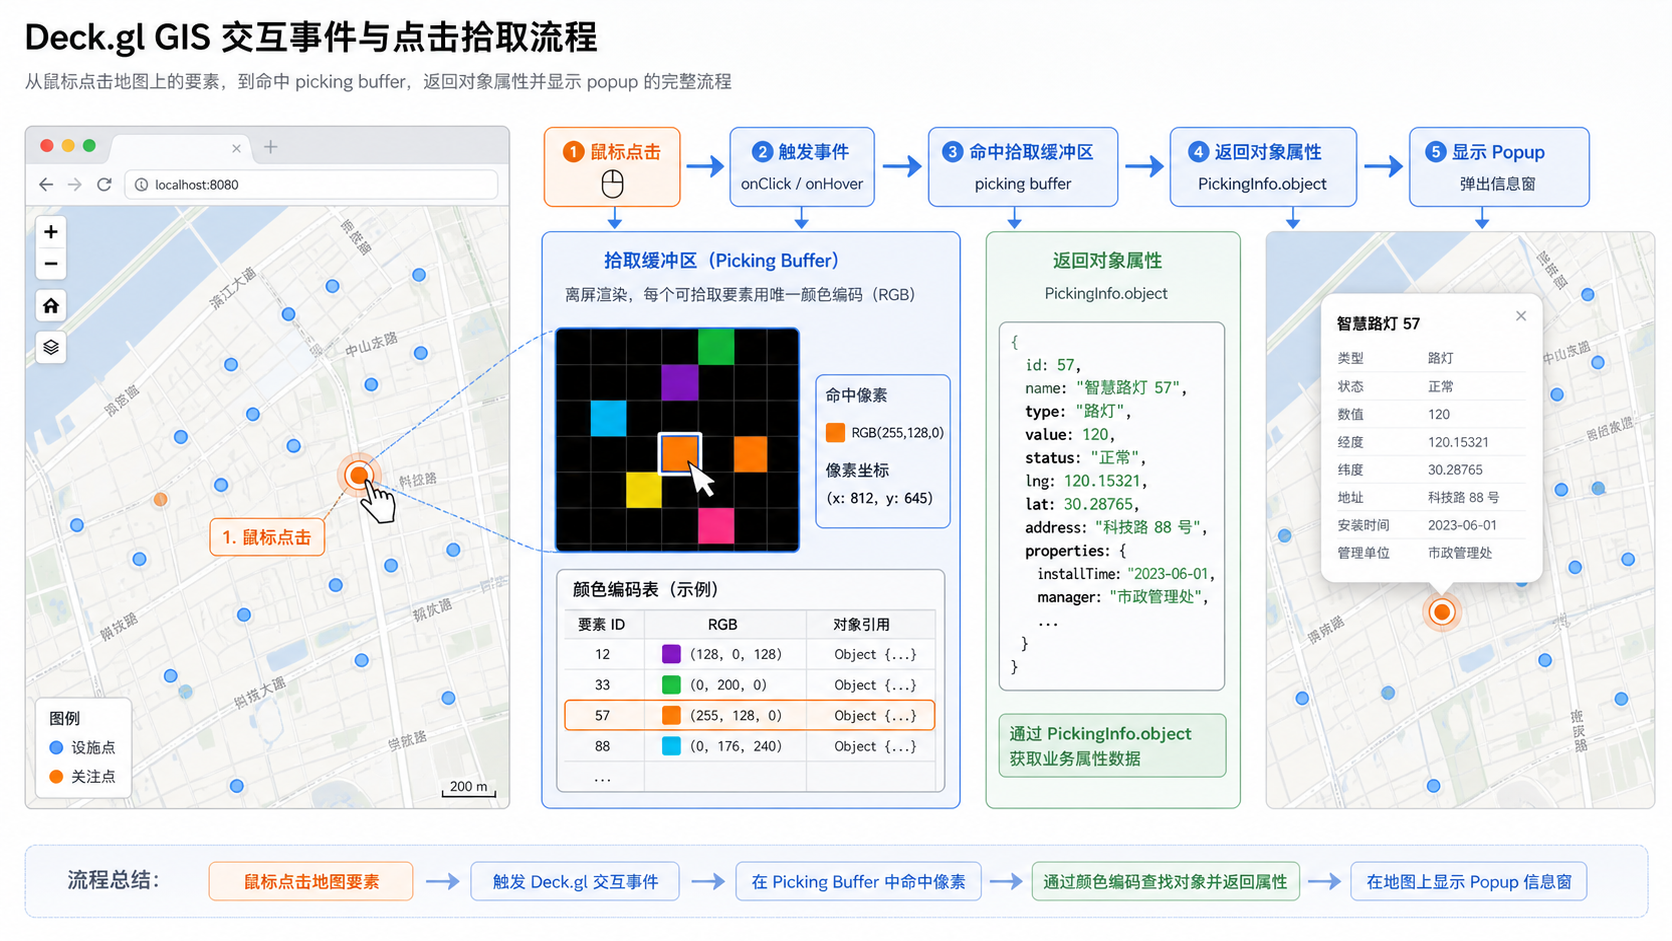This screenshot has width=1672, height=941.
Task: Click the installTime "2023-06-01" code line
Action: pos(1126,574)
